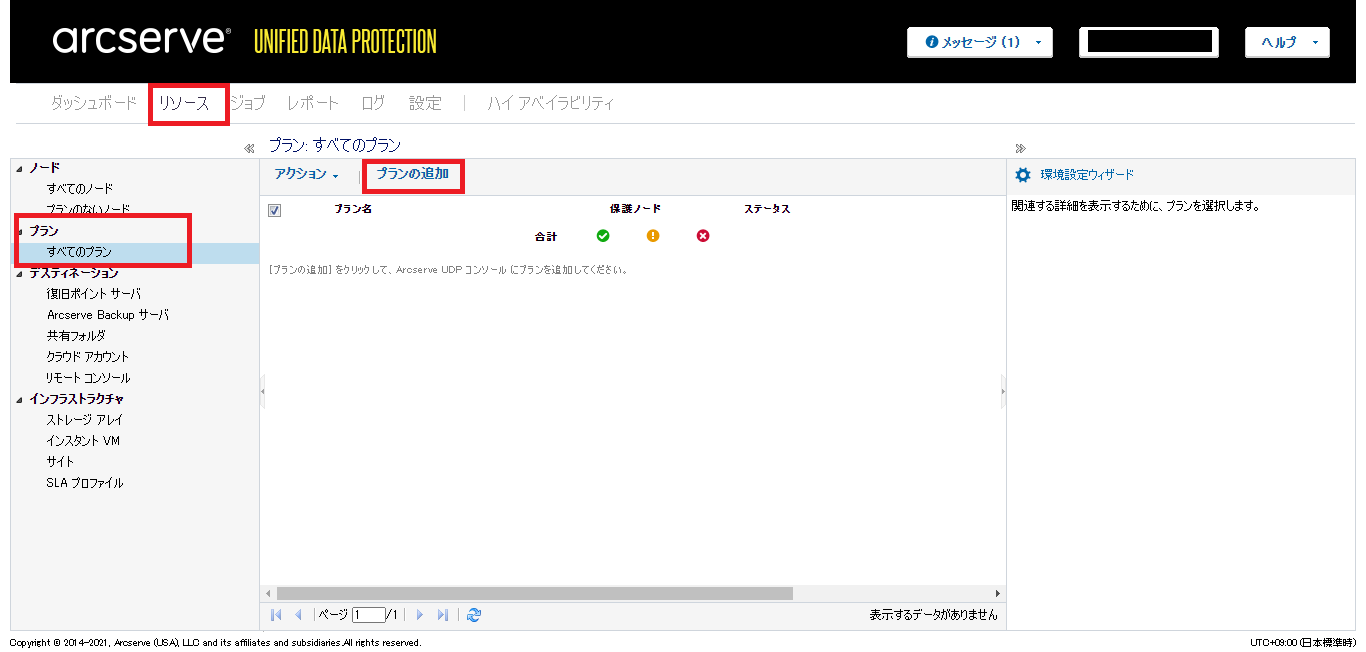Image resolution: width=1366 pixels, height=652 pixels.
Task: Collapse the プラン tree group
Action: (19, 231)
